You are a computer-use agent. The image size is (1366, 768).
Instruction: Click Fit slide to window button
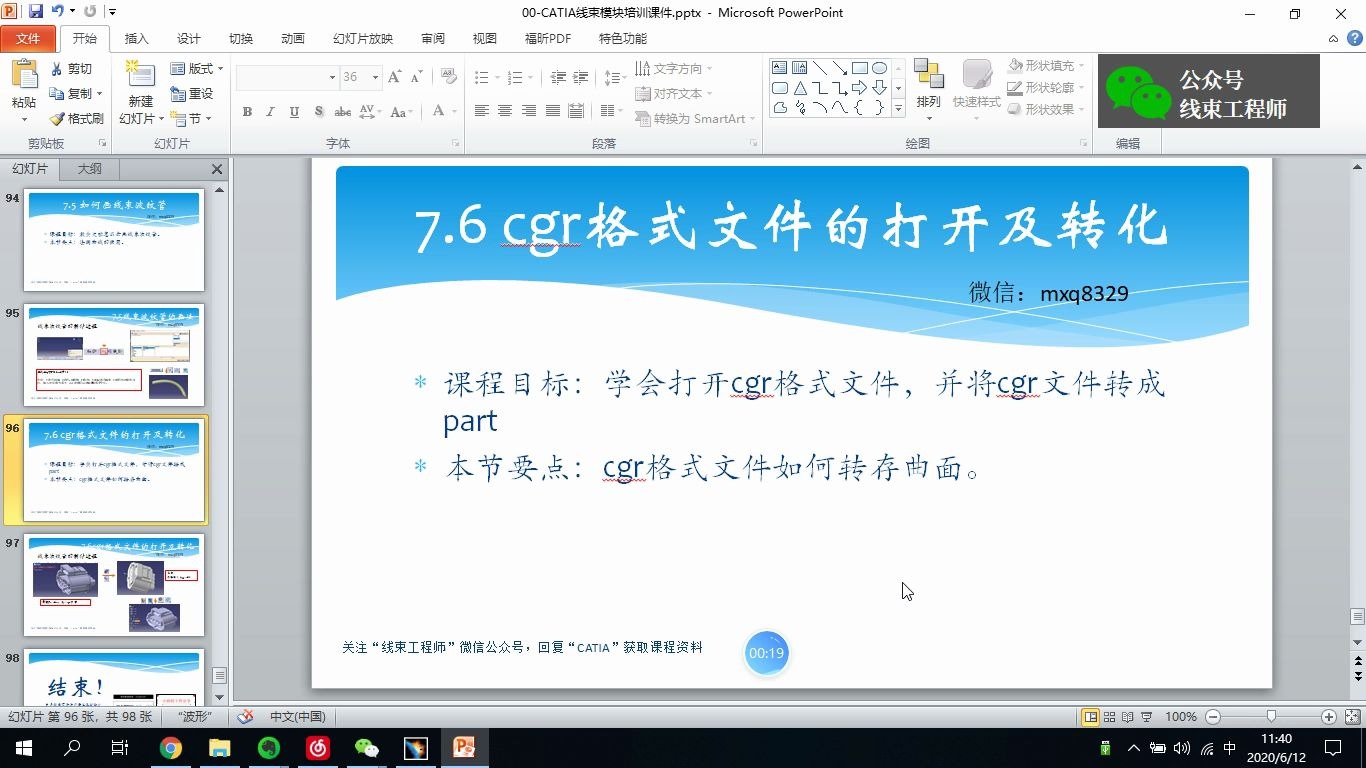point(1351,717)
